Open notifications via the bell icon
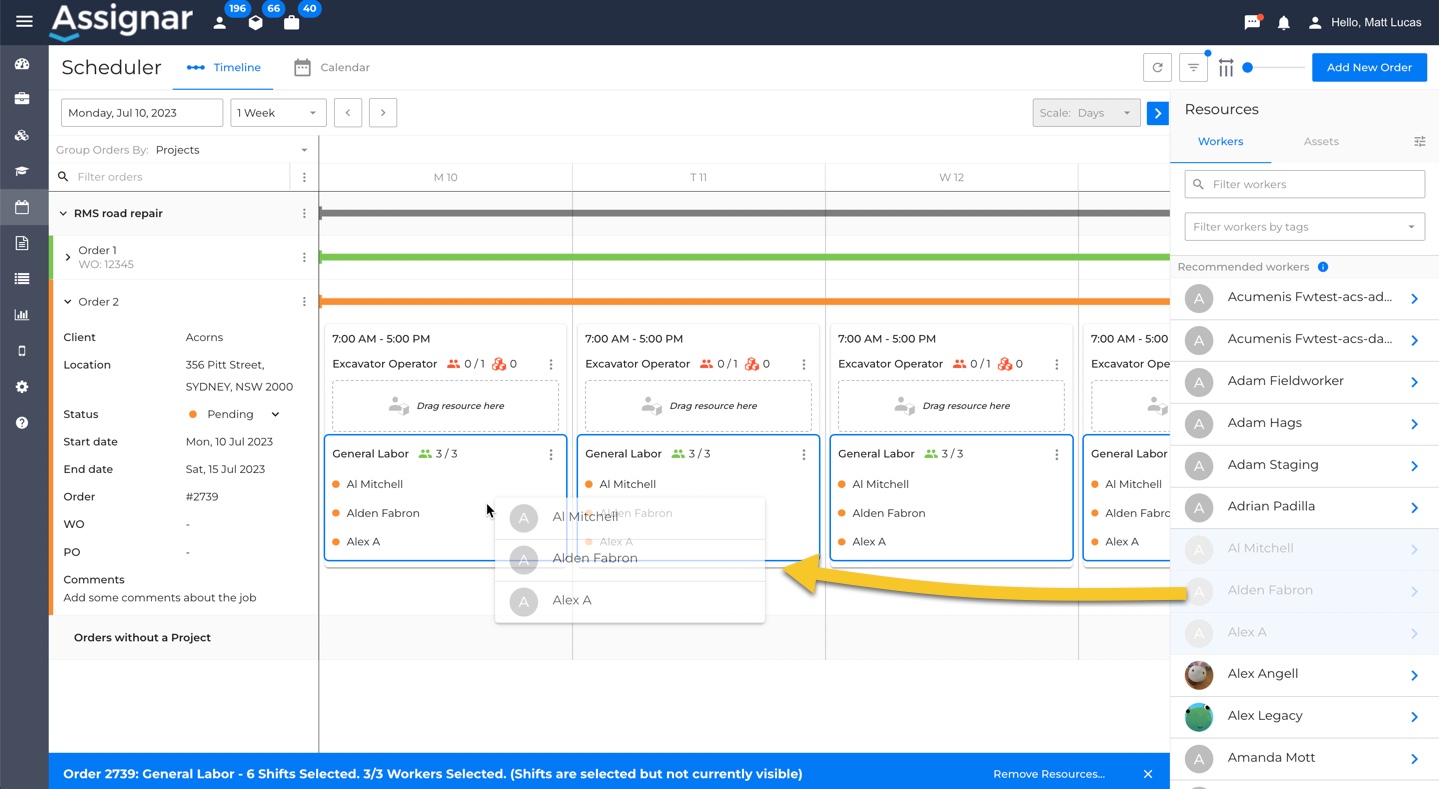 click(1283, 21)
